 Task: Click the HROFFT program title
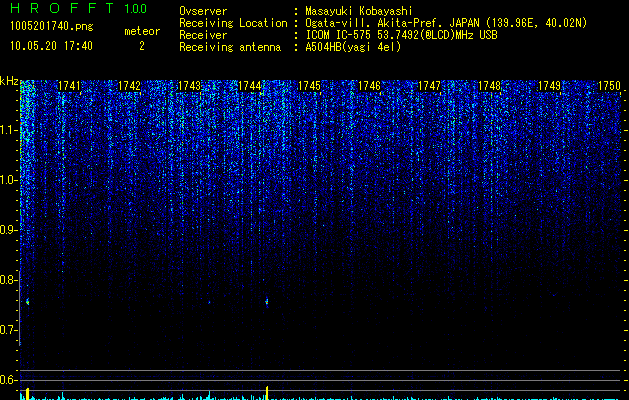(x=62, y=8)
